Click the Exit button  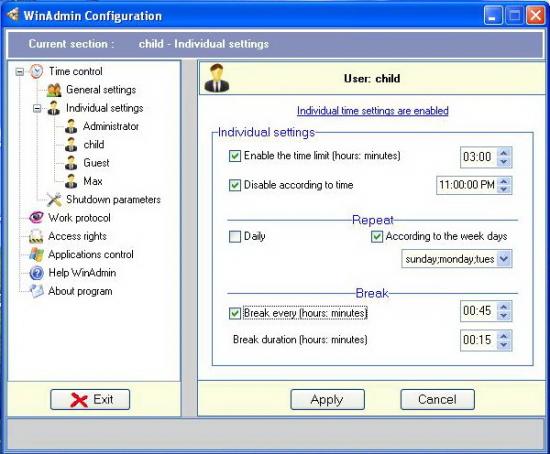click(90, 399)
